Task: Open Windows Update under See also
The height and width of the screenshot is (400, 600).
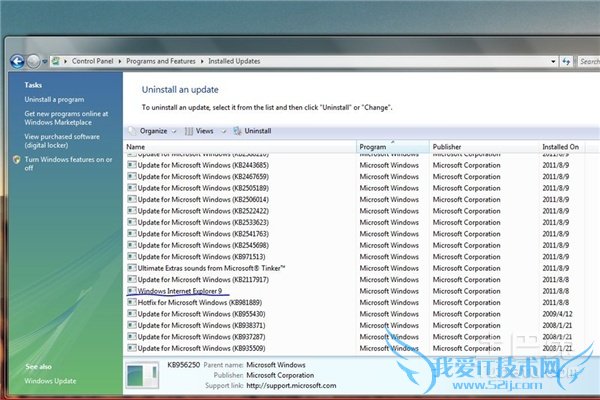Action: (50, 381)
